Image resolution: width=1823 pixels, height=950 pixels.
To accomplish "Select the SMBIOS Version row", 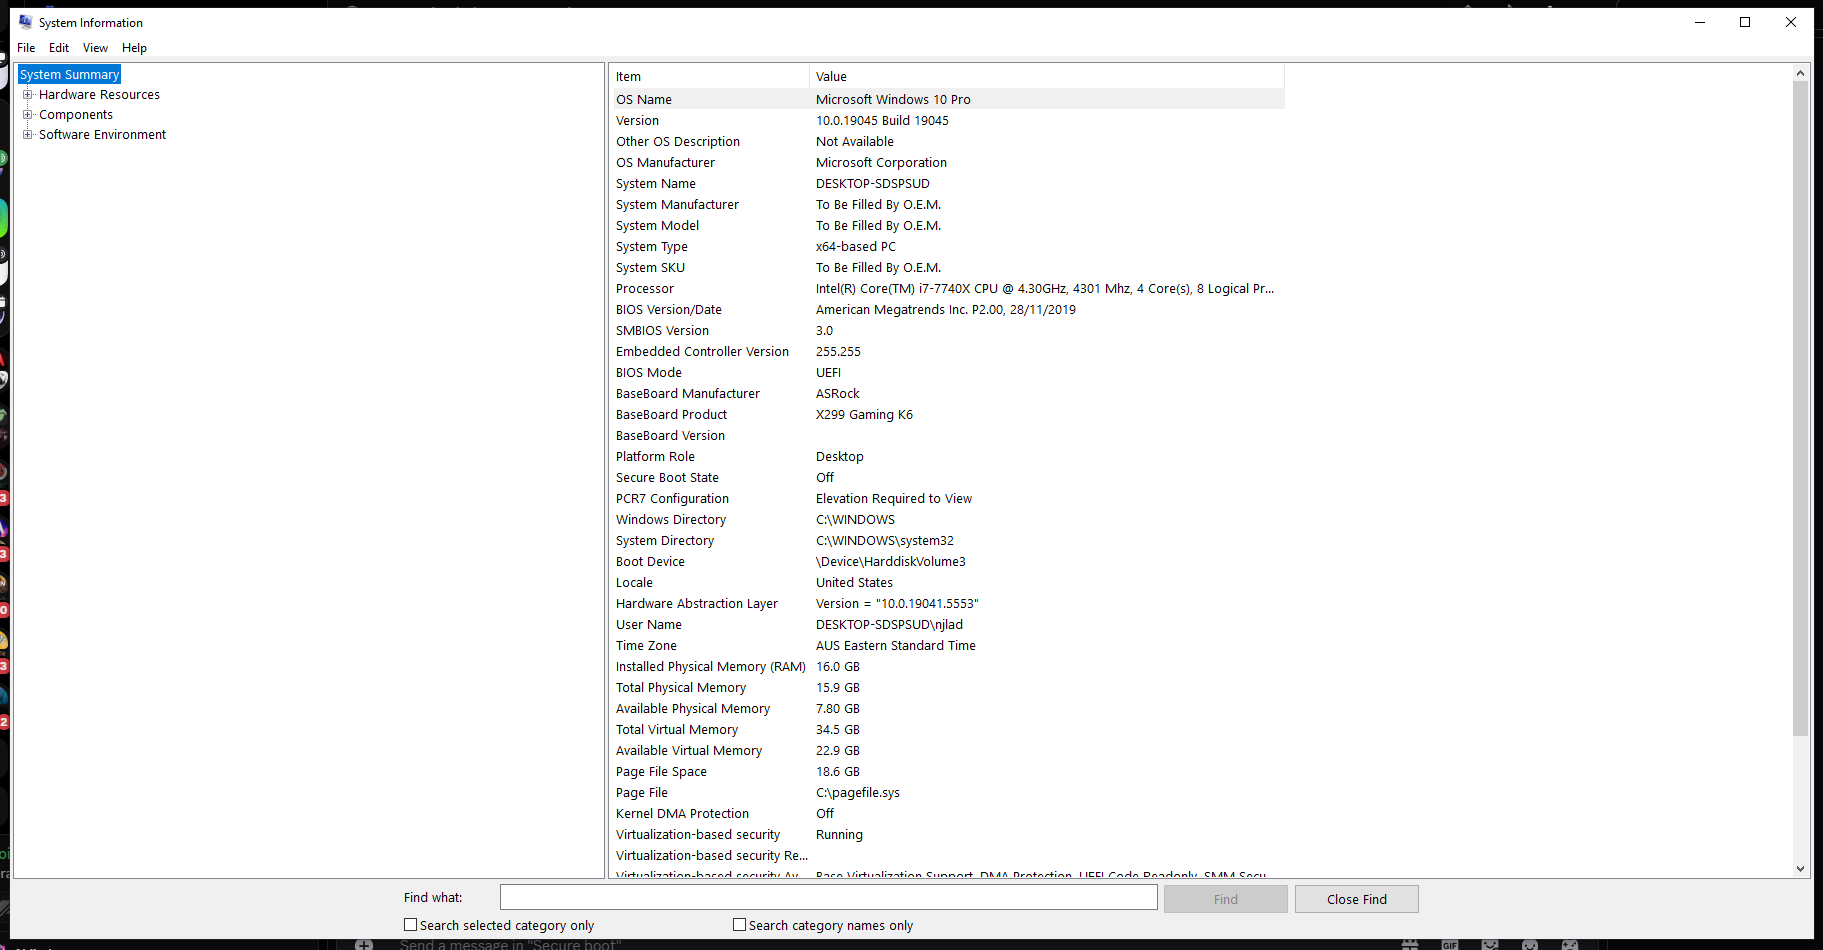I will coord(949,331).
